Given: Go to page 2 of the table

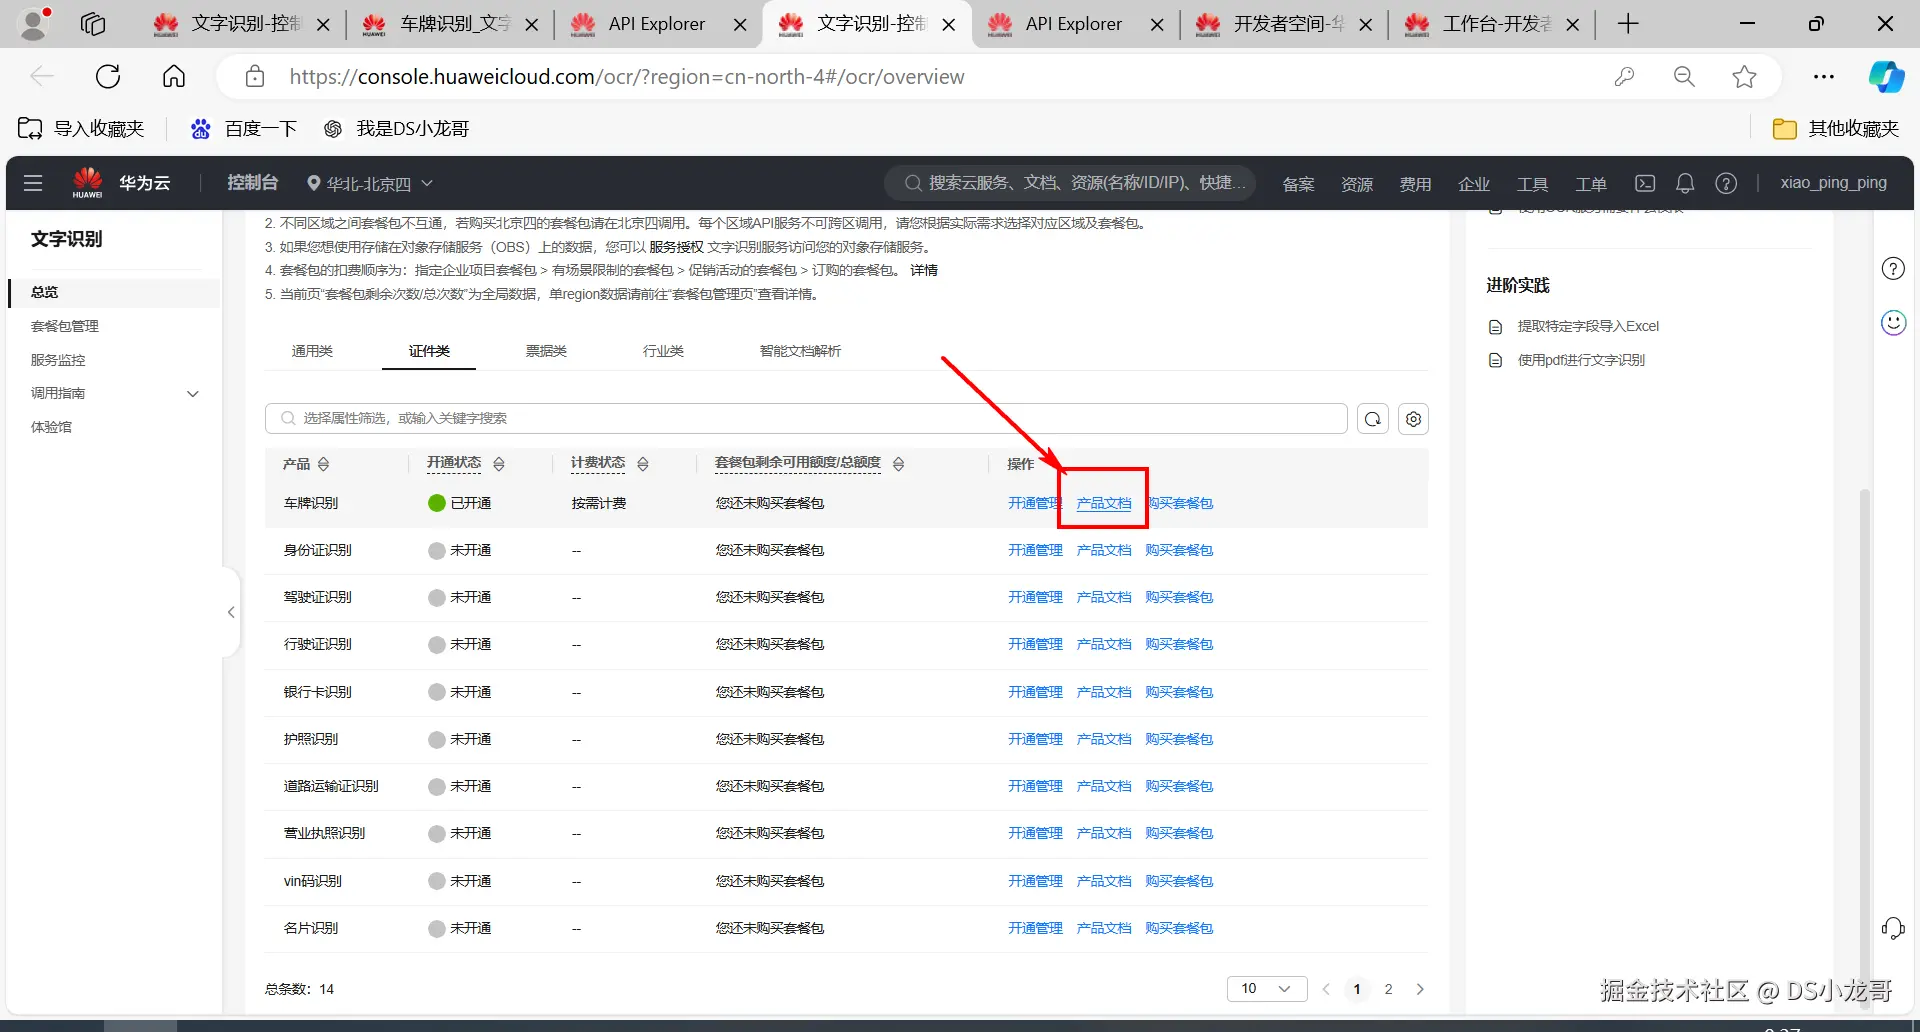Looking at the screenshot, I should click(1388, 989).
